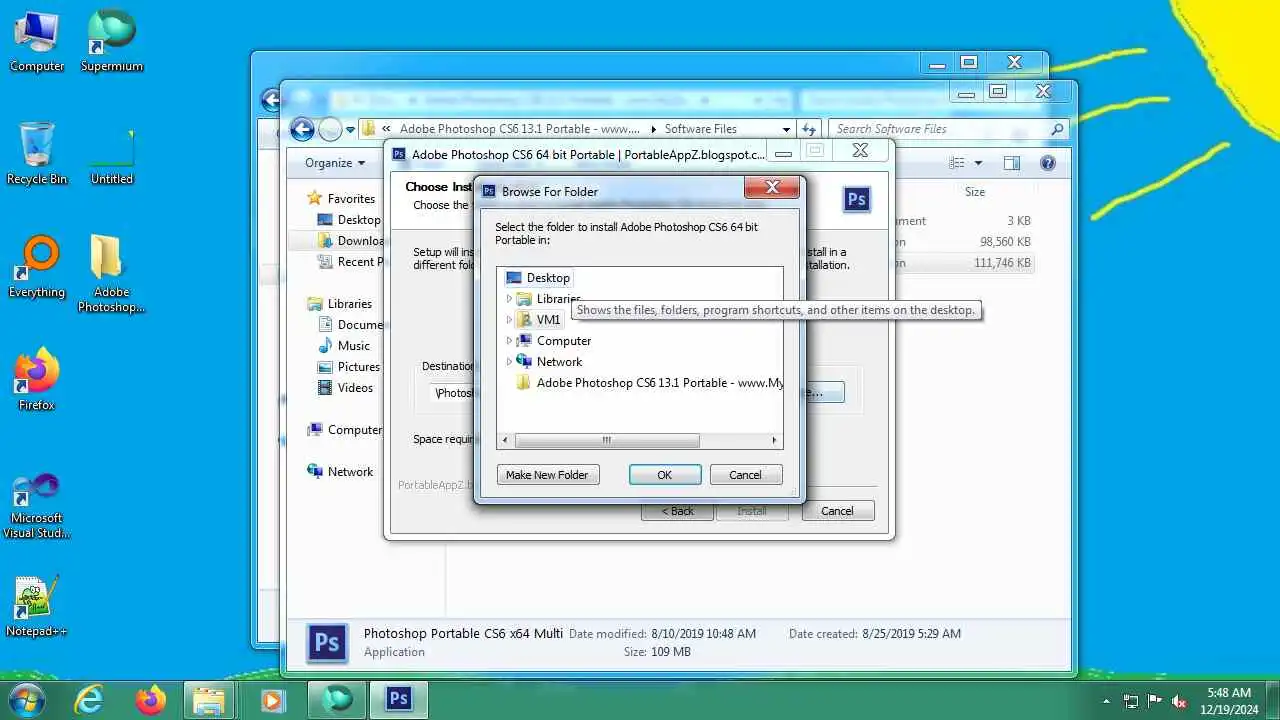1280x720 pixels.
Task: Select the Notepad++ desktop shortcut
Action: click(37, 606)
